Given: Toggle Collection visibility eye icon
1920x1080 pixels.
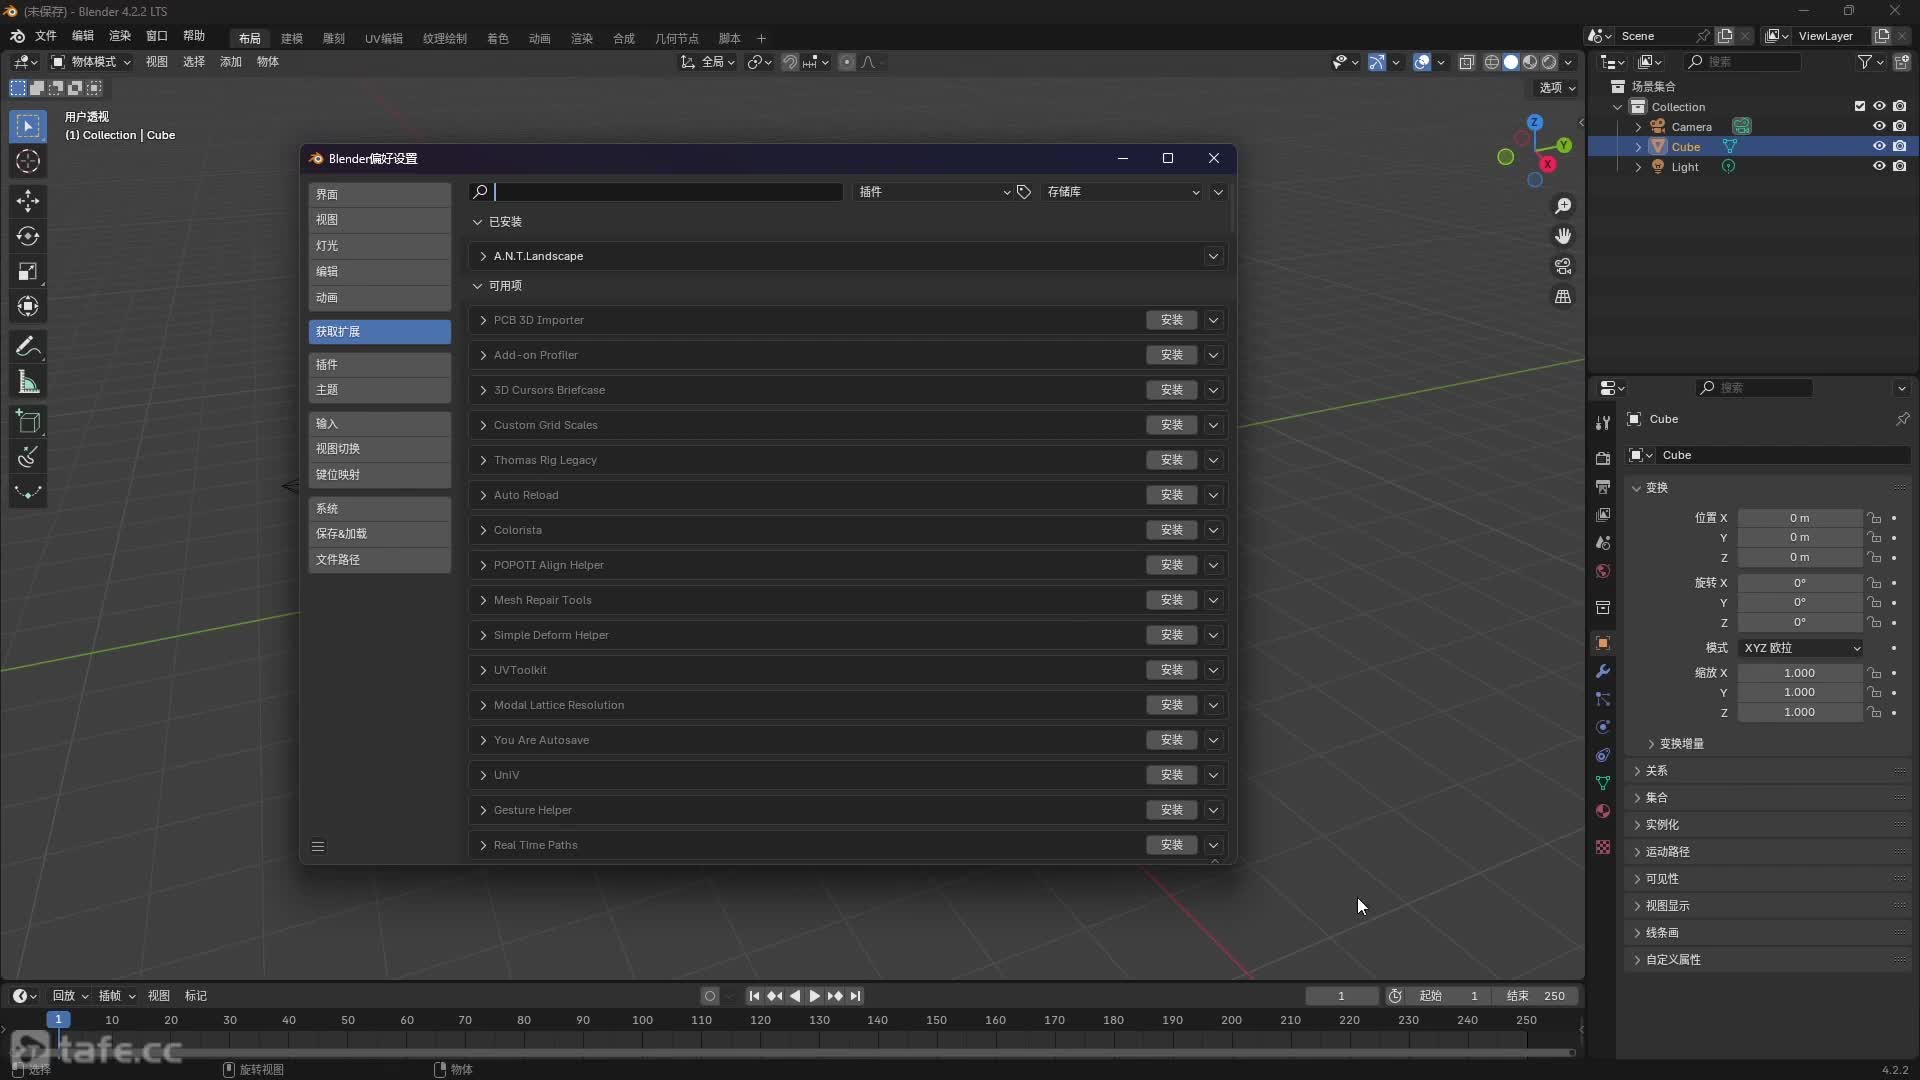Looking at the screenshot, I should pyautogui.click(x=1879, y=106).
